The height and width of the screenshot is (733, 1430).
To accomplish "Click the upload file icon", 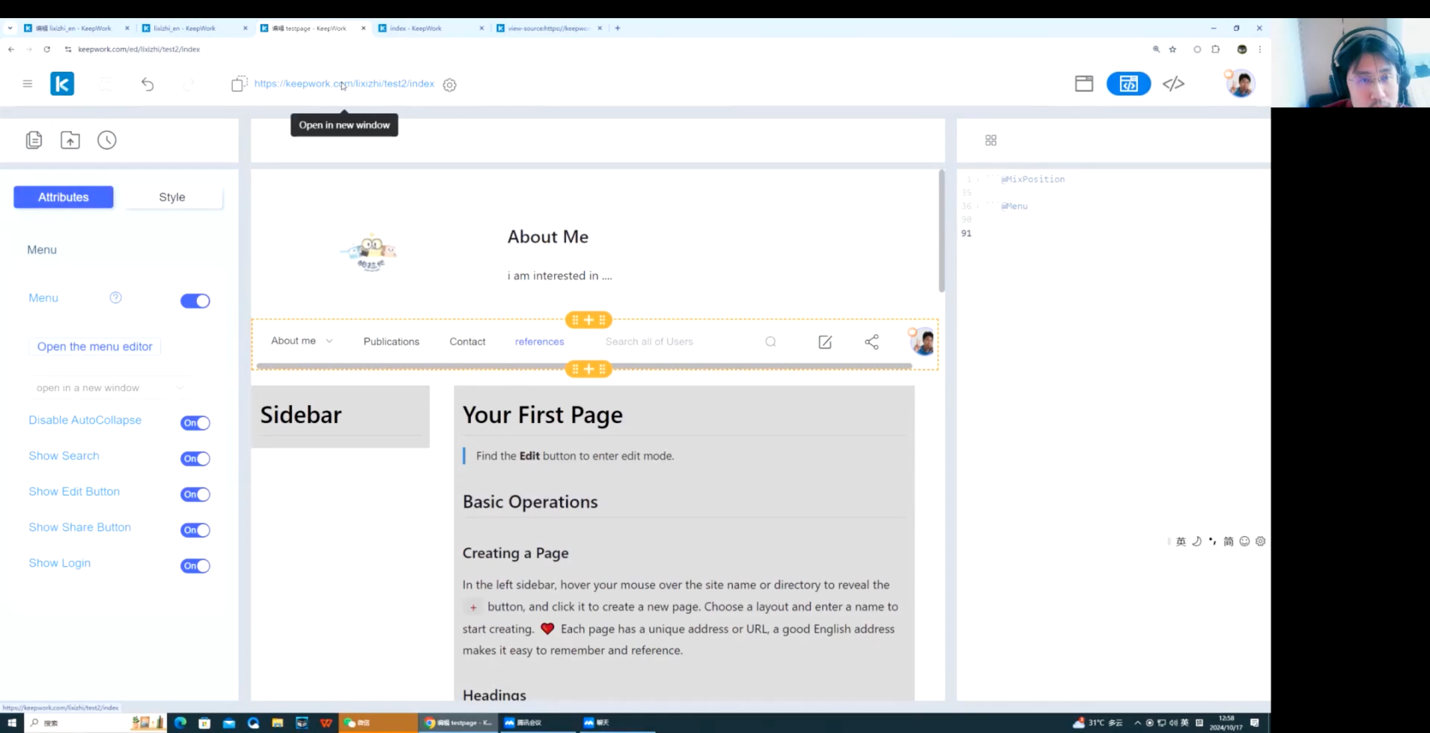I will (70, 140).
